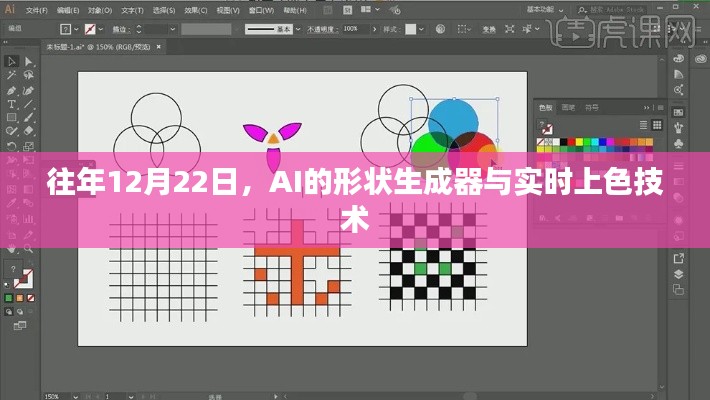Select the Rectangle tool

(x=11, y=118)
